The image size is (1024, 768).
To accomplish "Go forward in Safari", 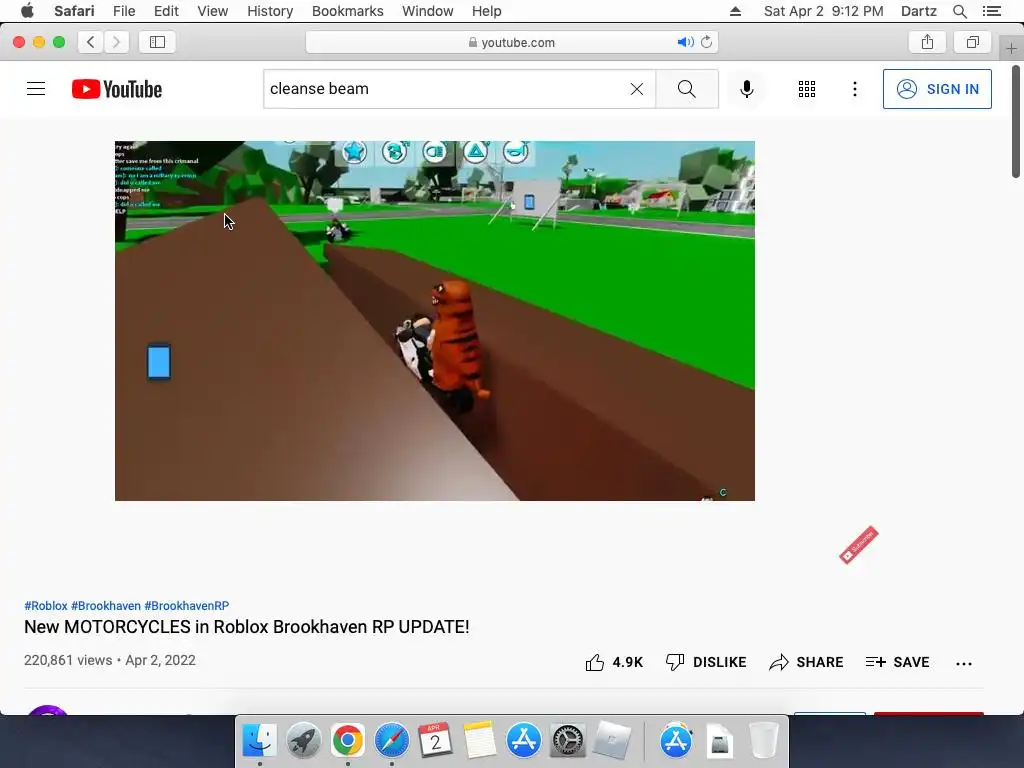I will [116, 42].
